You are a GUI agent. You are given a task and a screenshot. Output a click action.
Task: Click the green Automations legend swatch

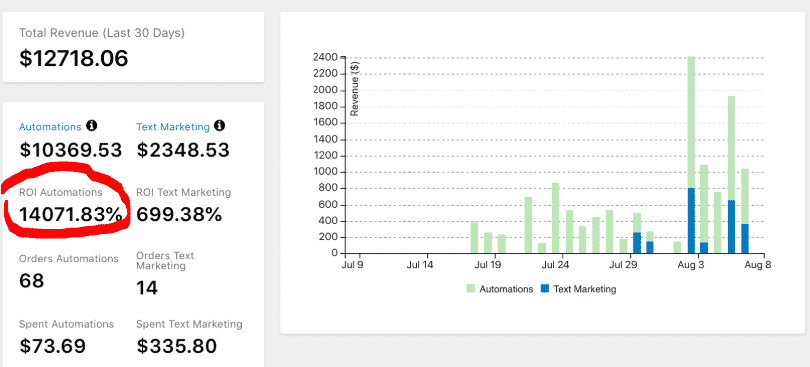coord(471,288)
